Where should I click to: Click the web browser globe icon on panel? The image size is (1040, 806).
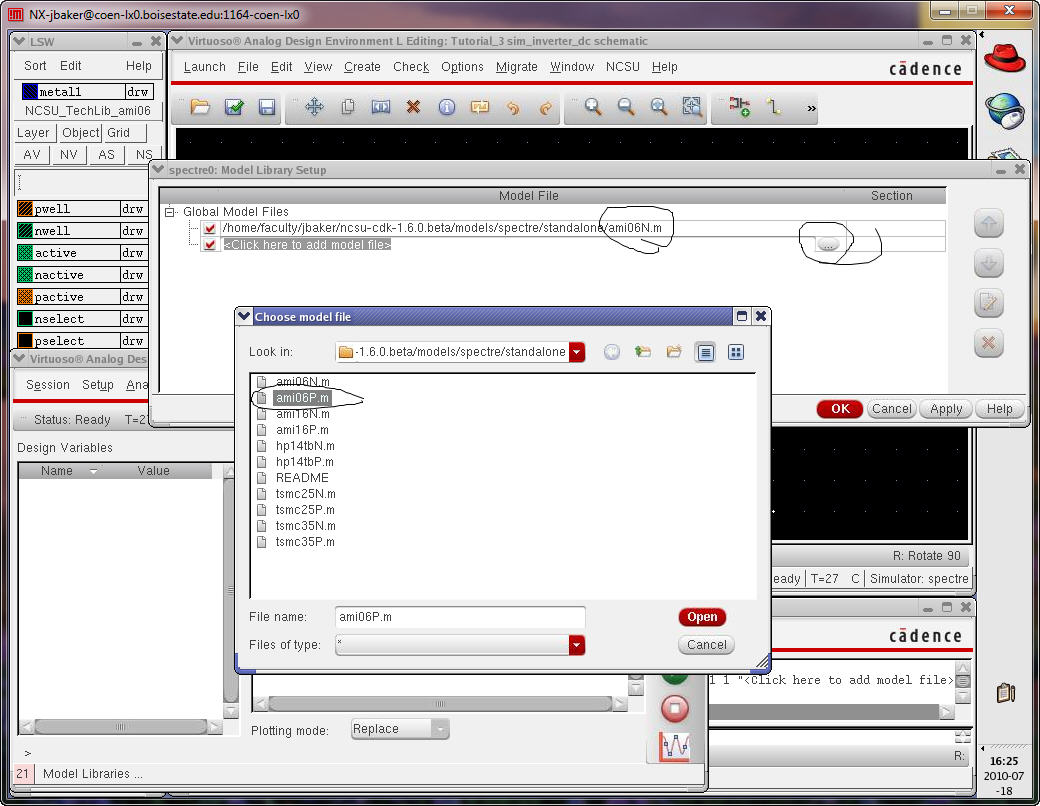[x=1004, y=110]
